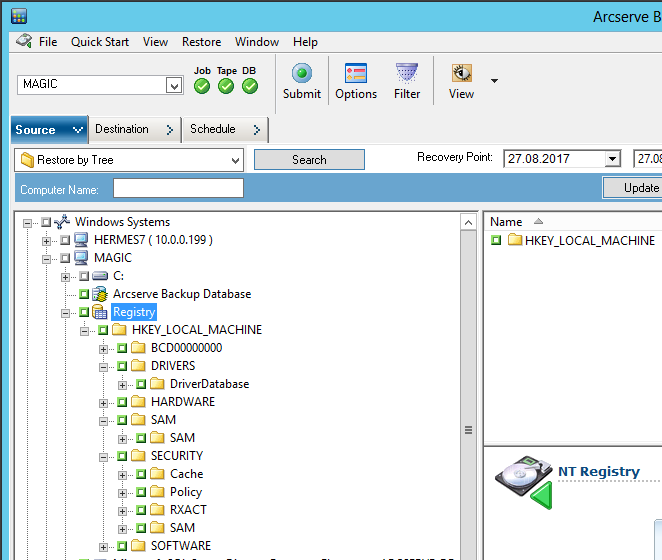Image resolution: width=662 pixels, height=560 pixels.
Task: Sort by the Name column header
Action: (x=506, y=222)
